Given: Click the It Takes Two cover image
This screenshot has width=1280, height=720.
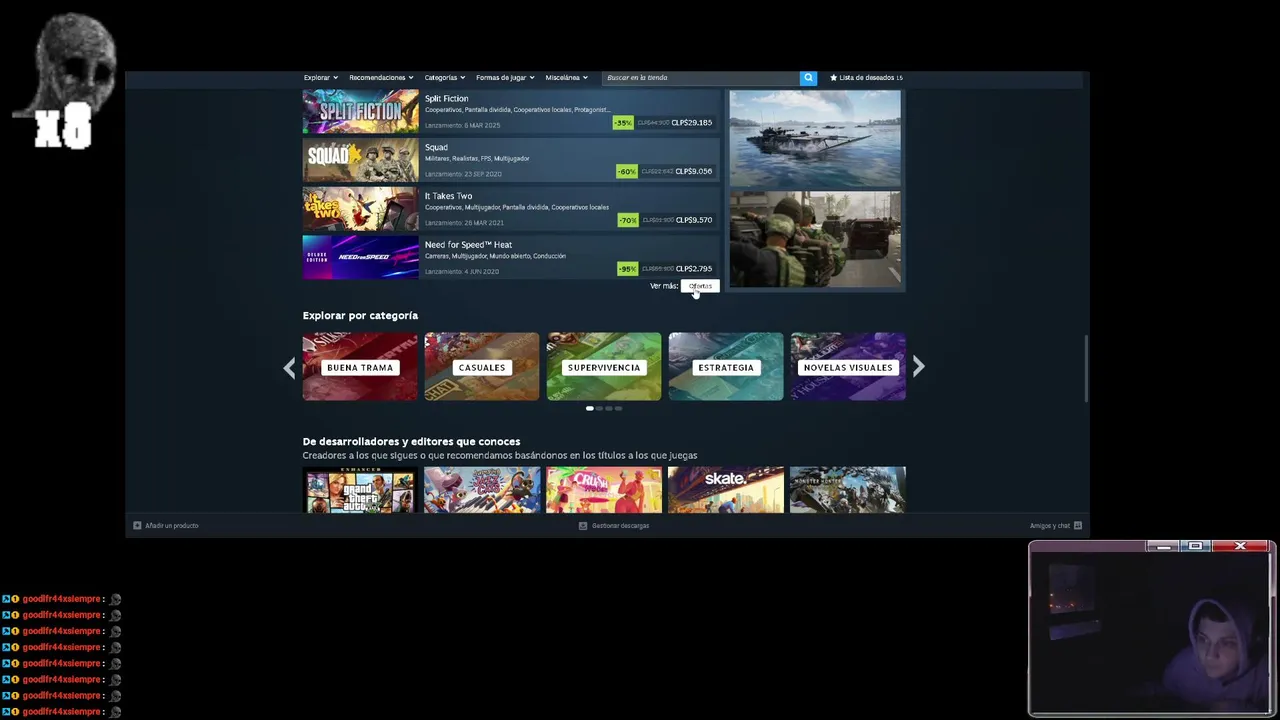Looking at the screenshot, I should tap(361, 209).
